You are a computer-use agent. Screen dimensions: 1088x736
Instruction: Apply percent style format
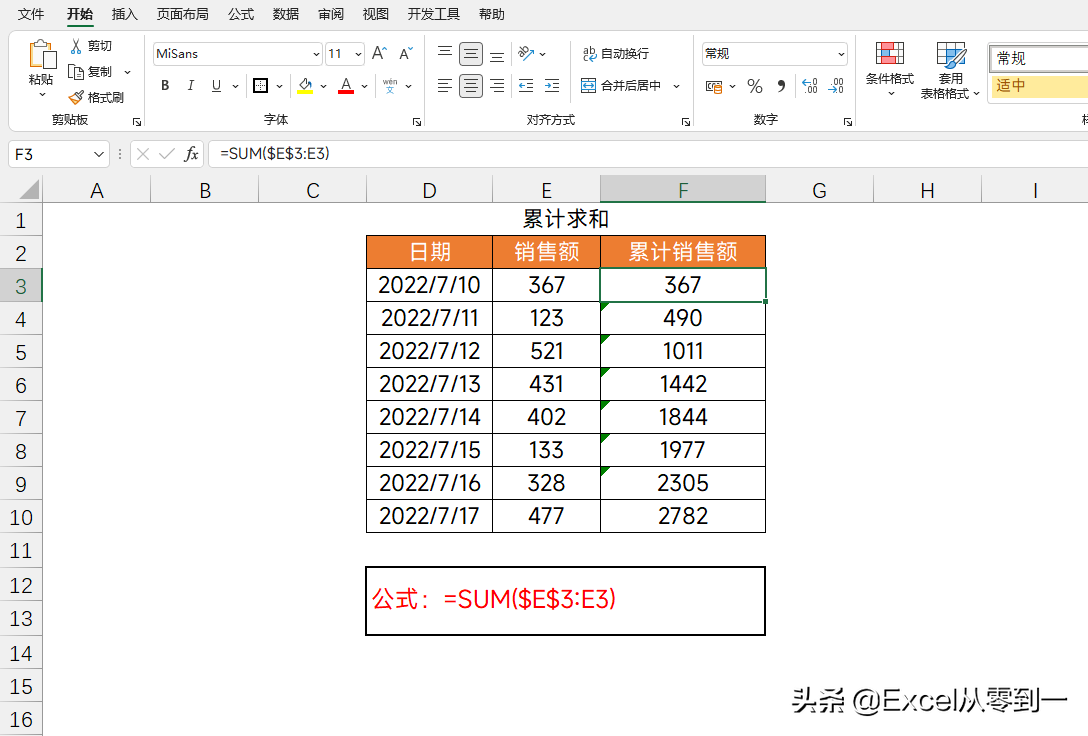(755, 86)
